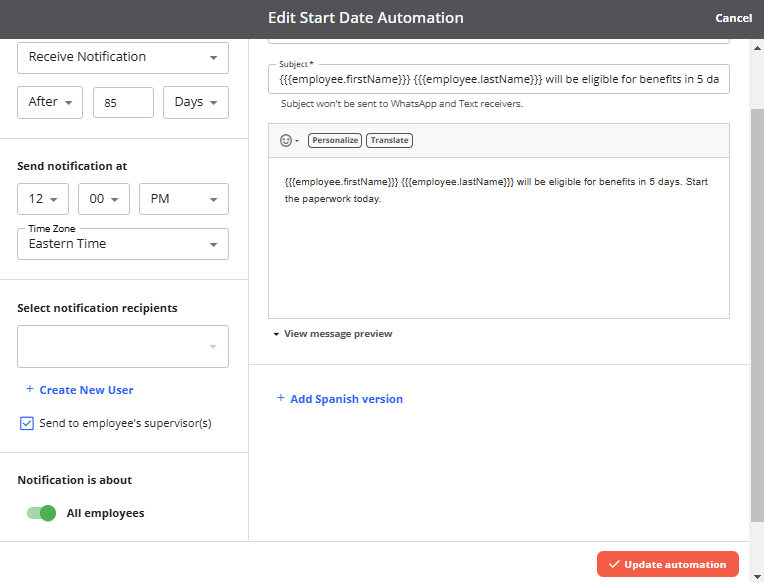Image resolution: width=764 pixels, height=583 pixels.
Task: Open the After timing dropdown
Action: pos(50,102)
